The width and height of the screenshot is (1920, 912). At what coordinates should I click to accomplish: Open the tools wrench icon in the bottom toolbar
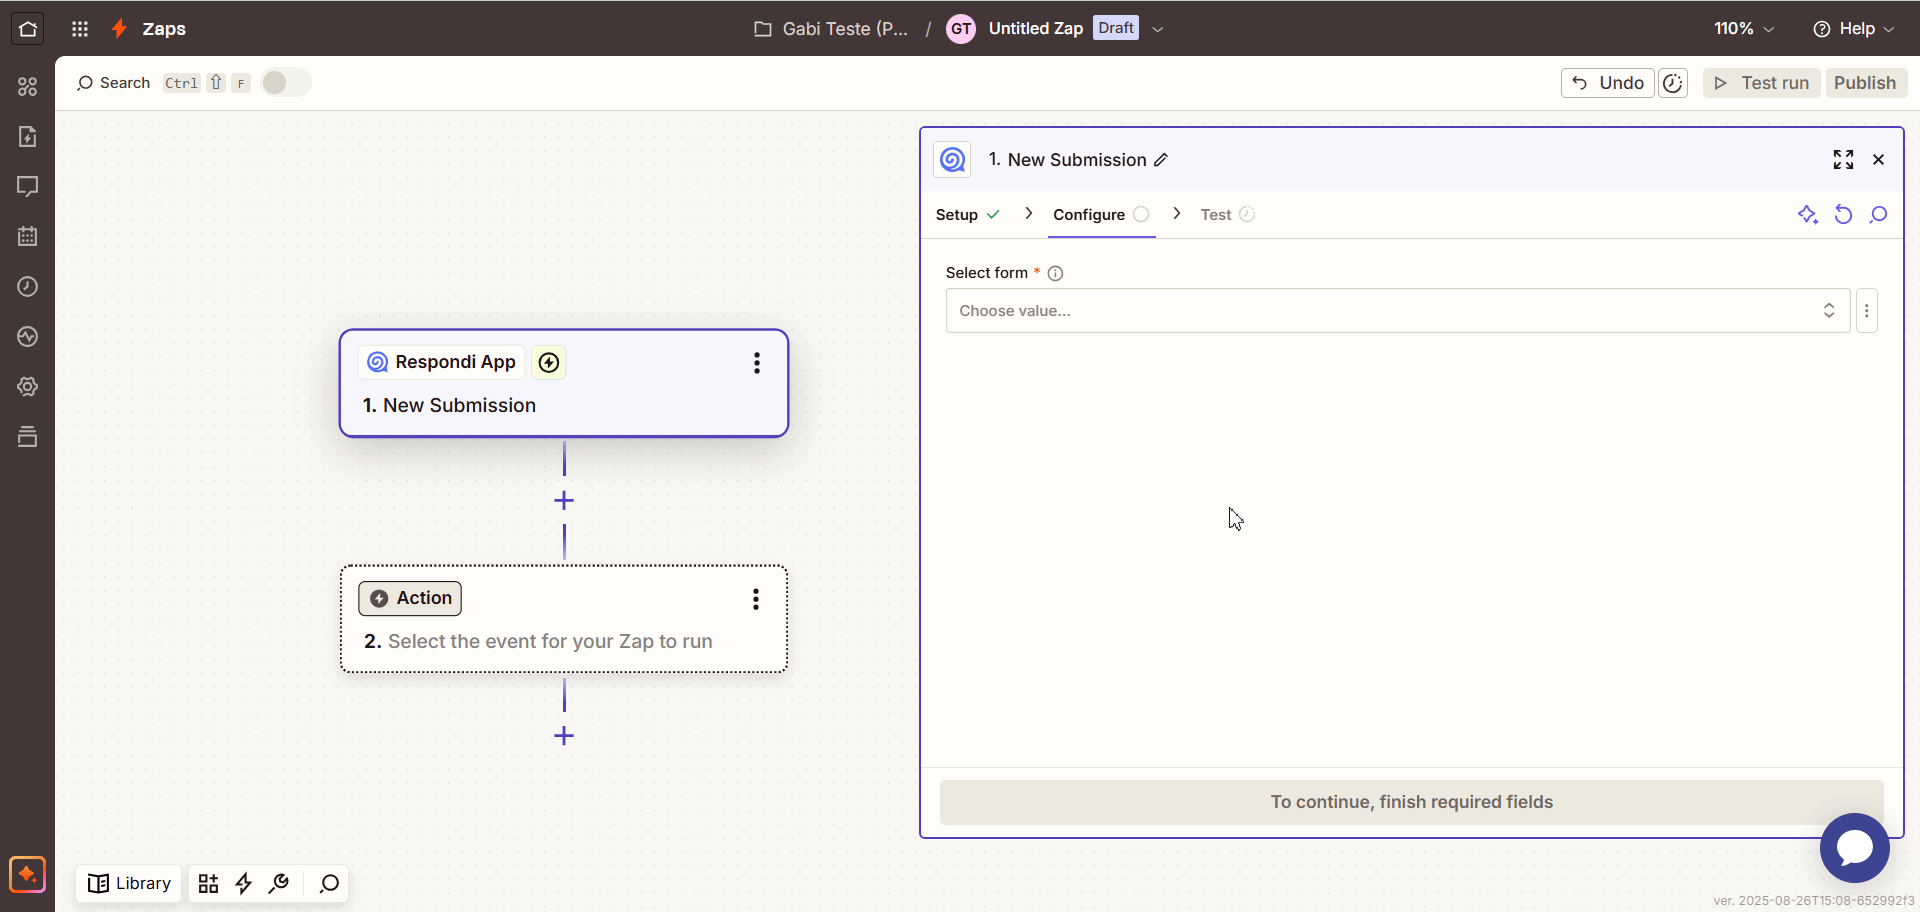coord(279,883)
